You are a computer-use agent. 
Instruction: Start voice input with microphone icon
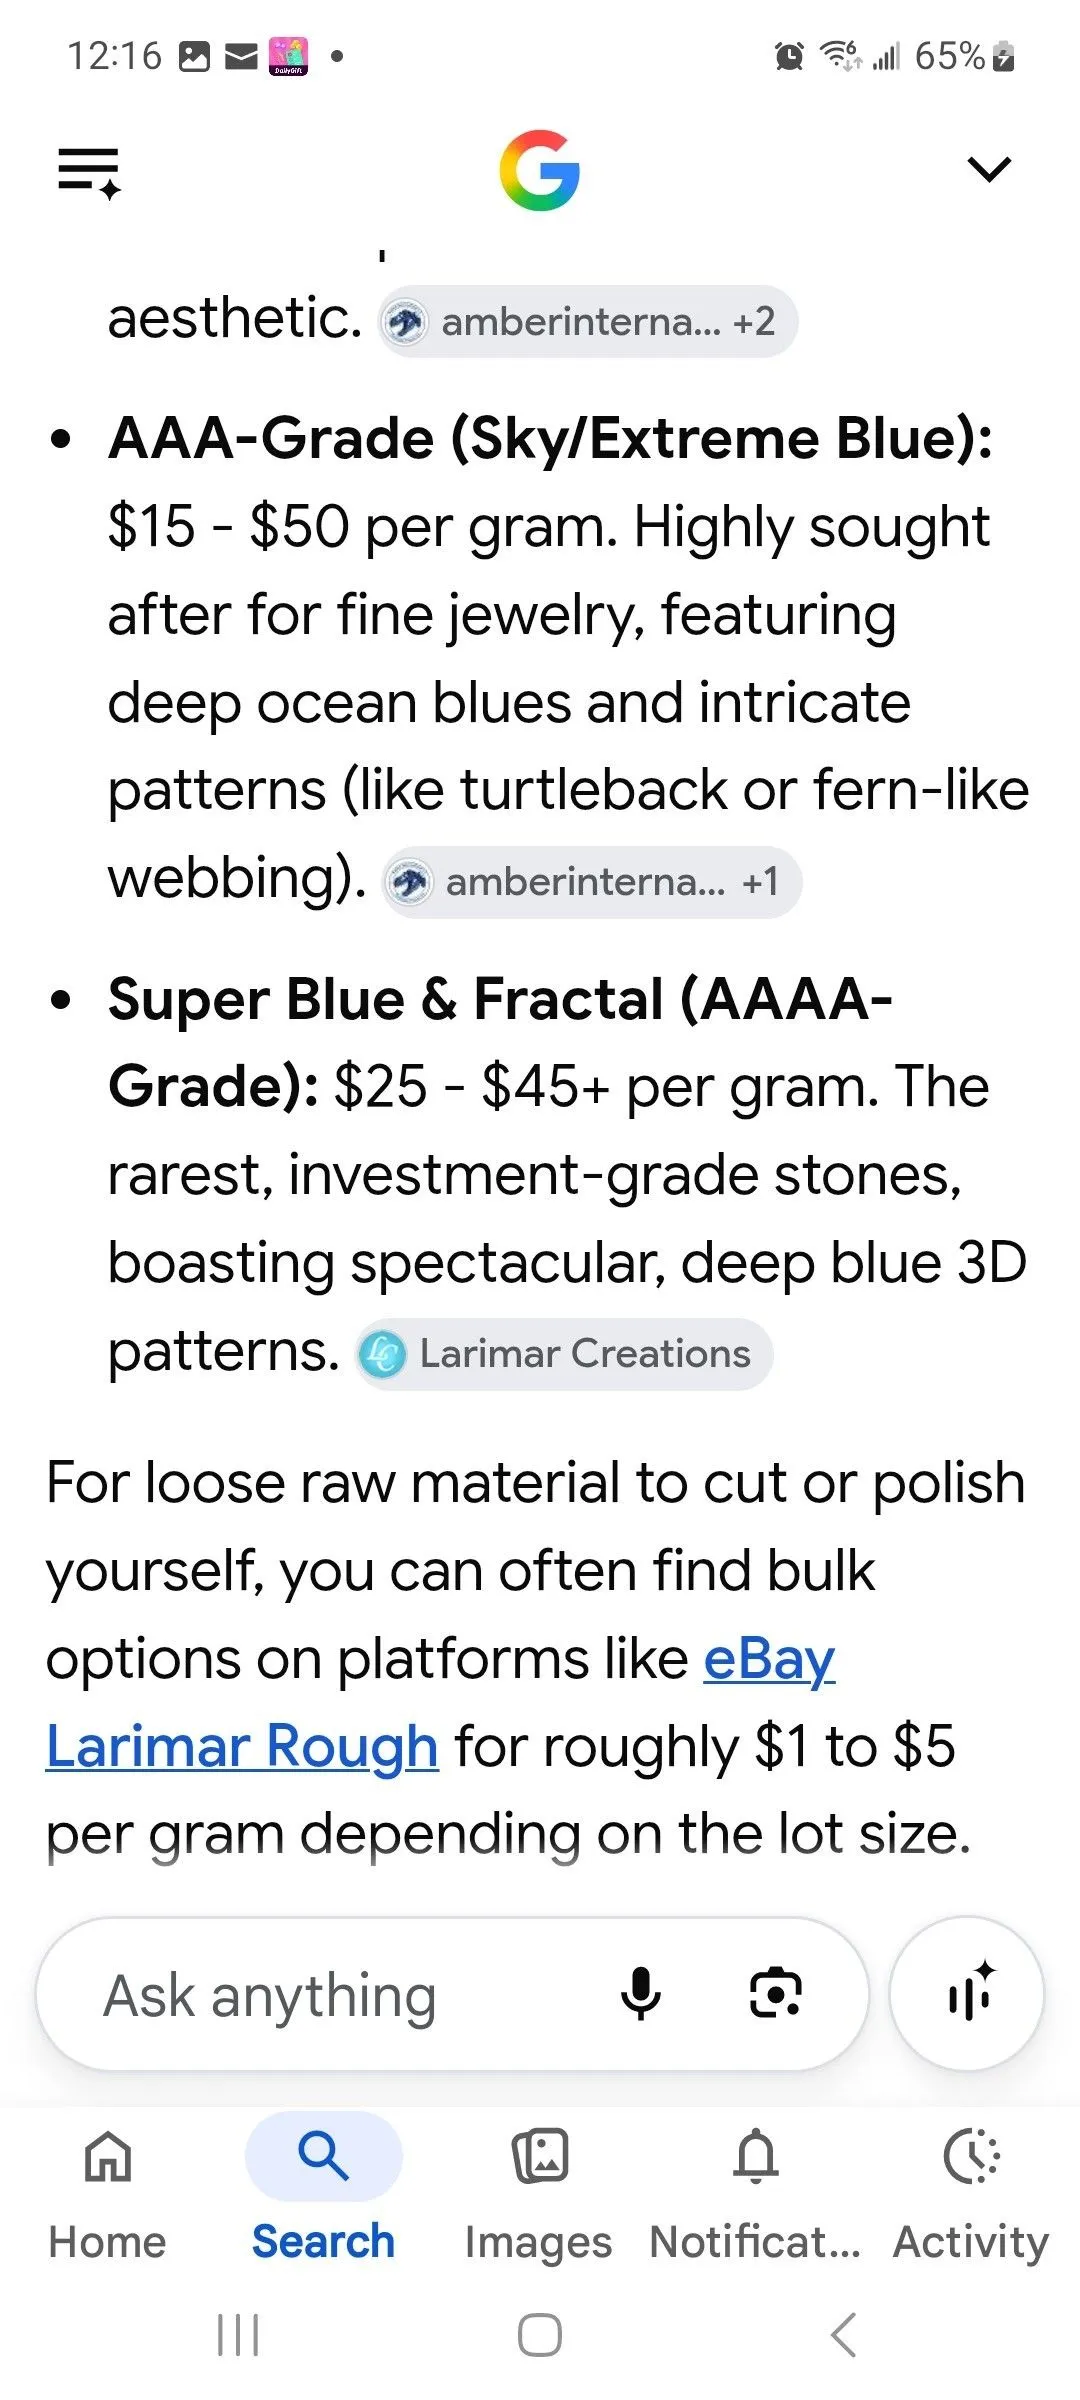pyautogui.click(x=640, y=1994)
